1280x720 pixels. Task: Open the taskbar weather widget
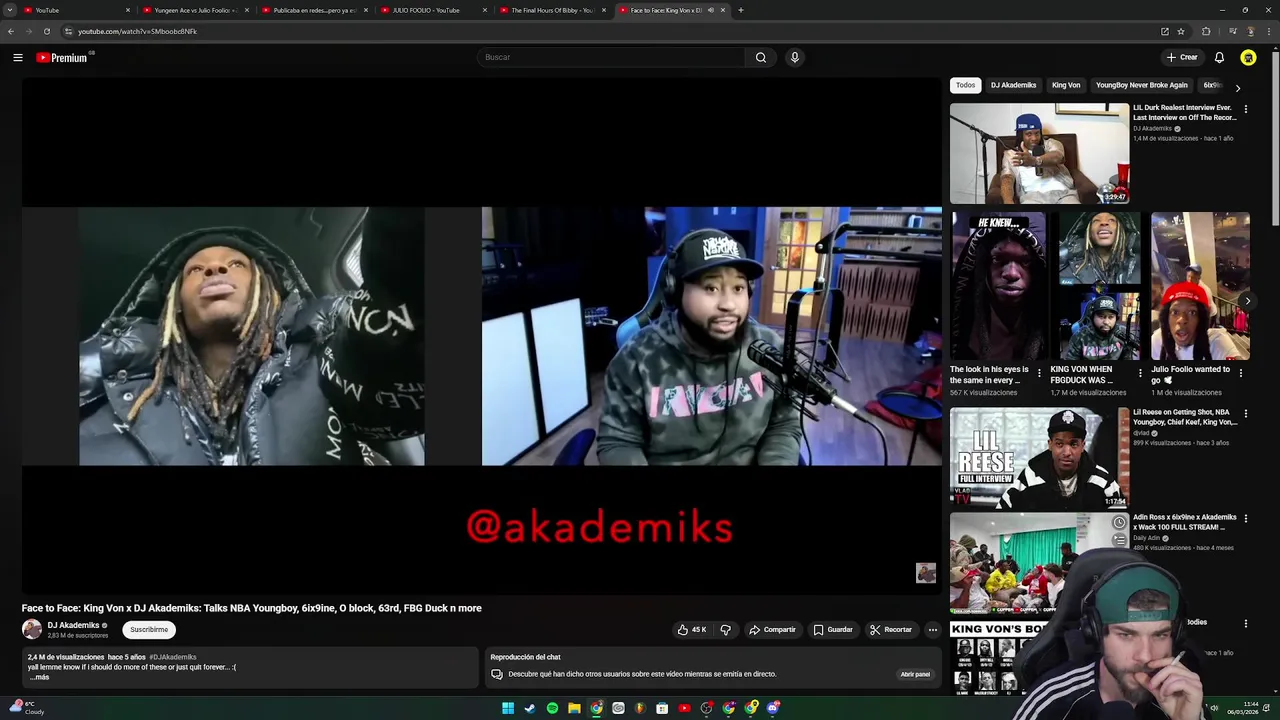tap(25, 708)
